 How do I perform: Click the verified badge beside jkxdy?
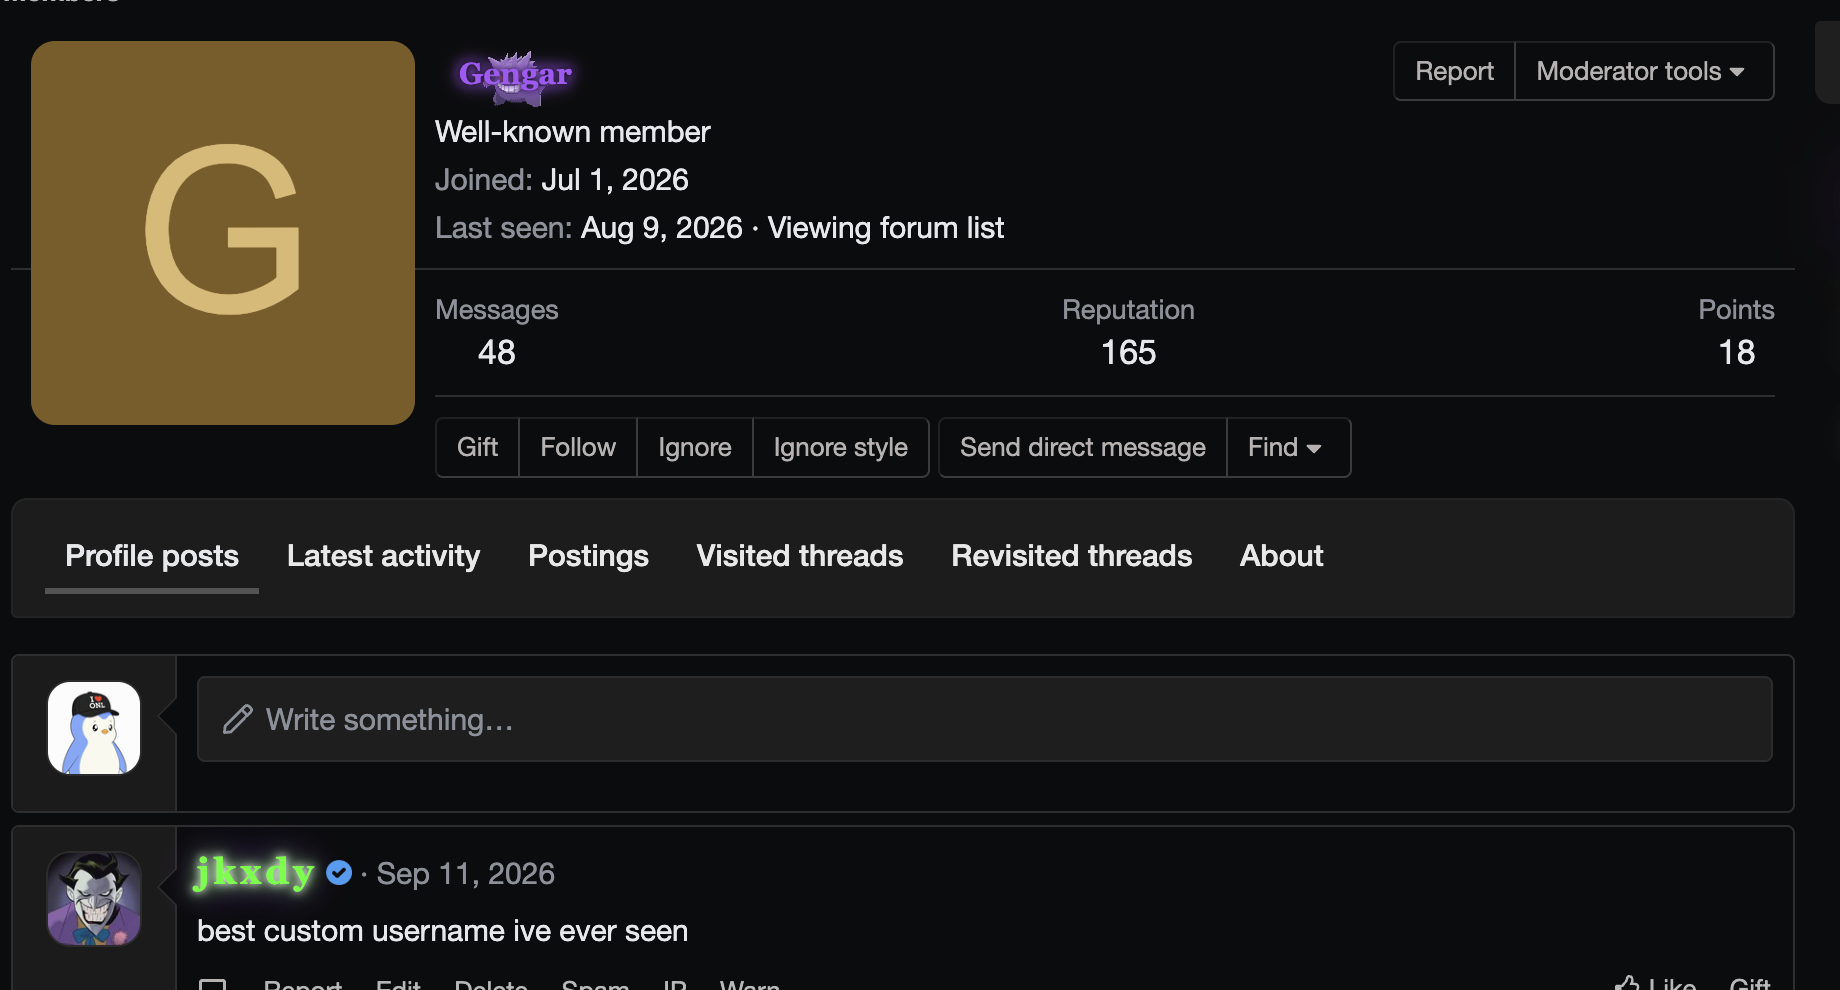pyautogui.click(x=339, y=873)
